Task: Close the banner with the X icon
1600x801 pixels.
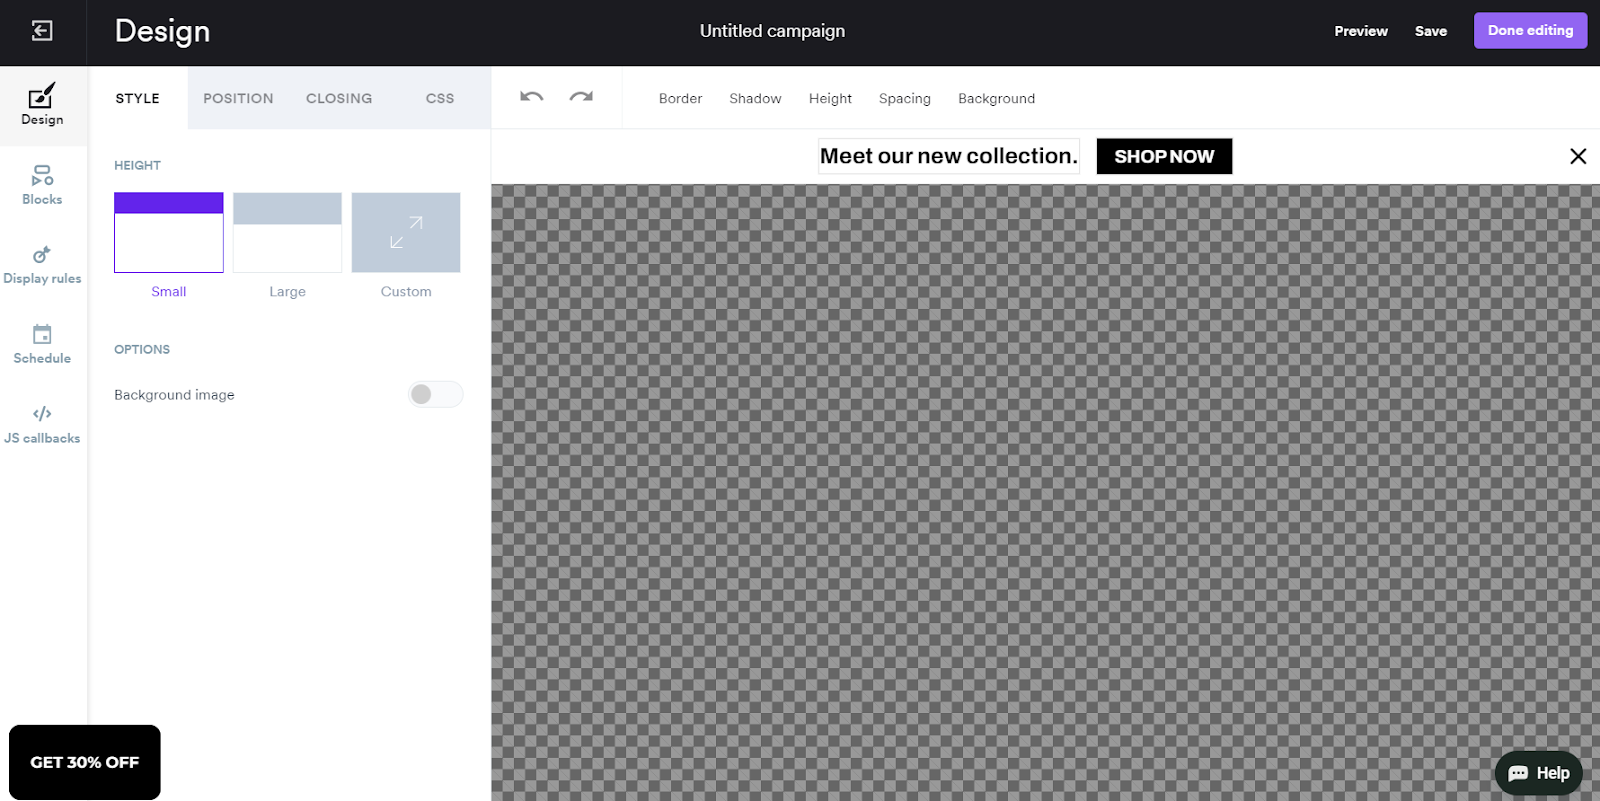Action: click(1578, 156)
